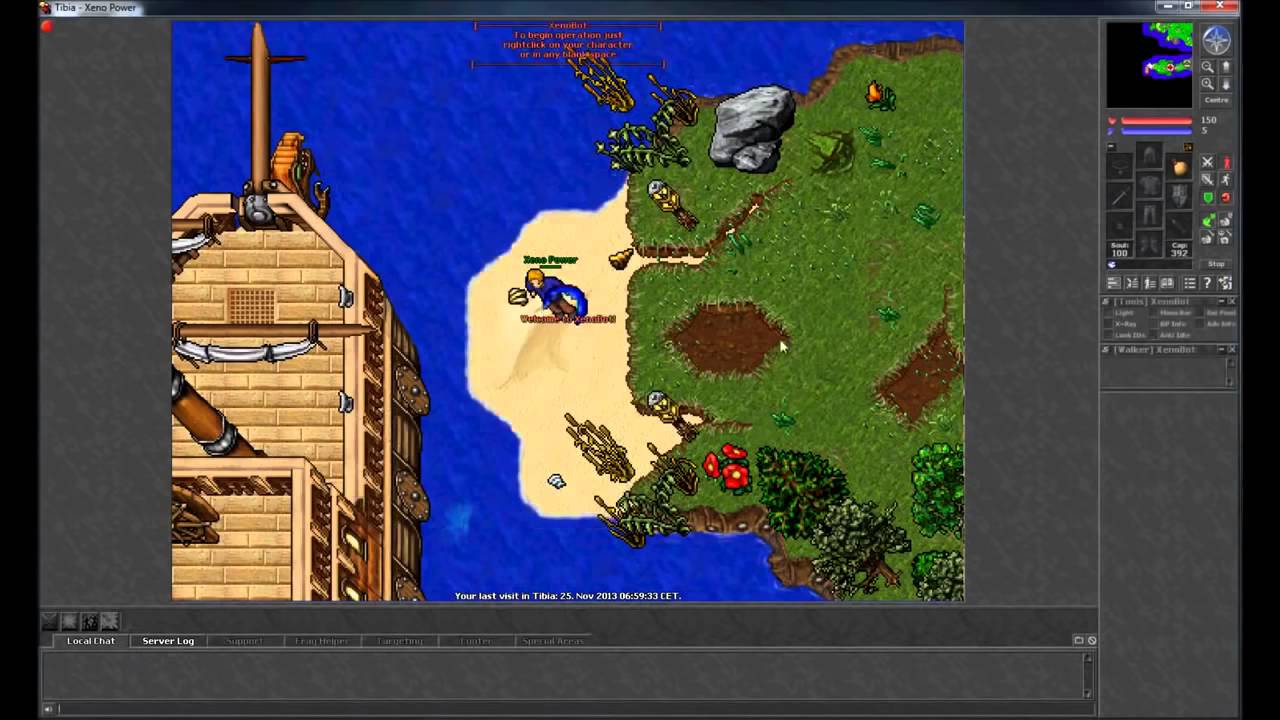Enable the X-Ray checkbox in Tools
This screenshot has width=1280, height=720.
coord(1108,324)
